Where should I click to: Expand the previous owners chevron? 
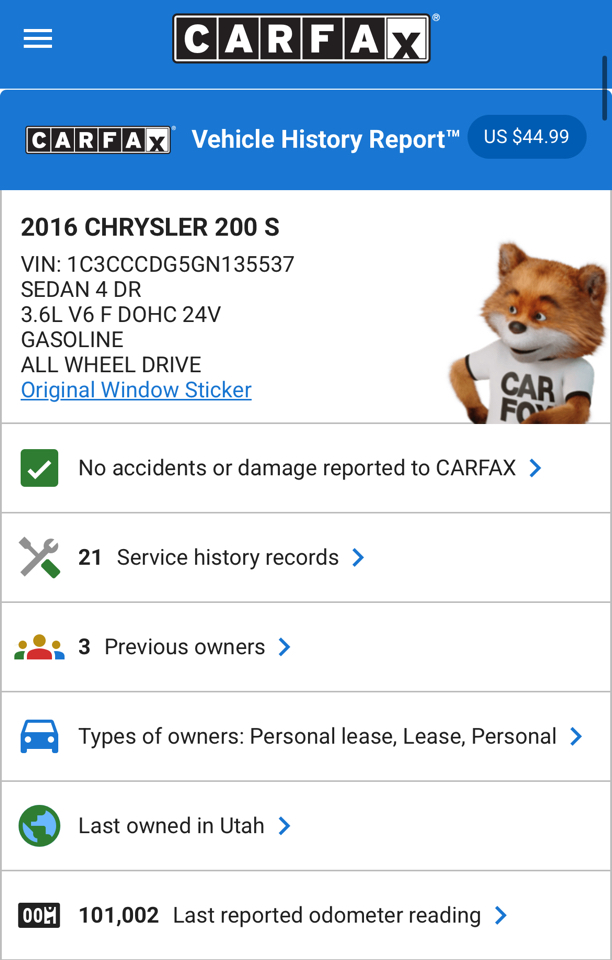285,647
